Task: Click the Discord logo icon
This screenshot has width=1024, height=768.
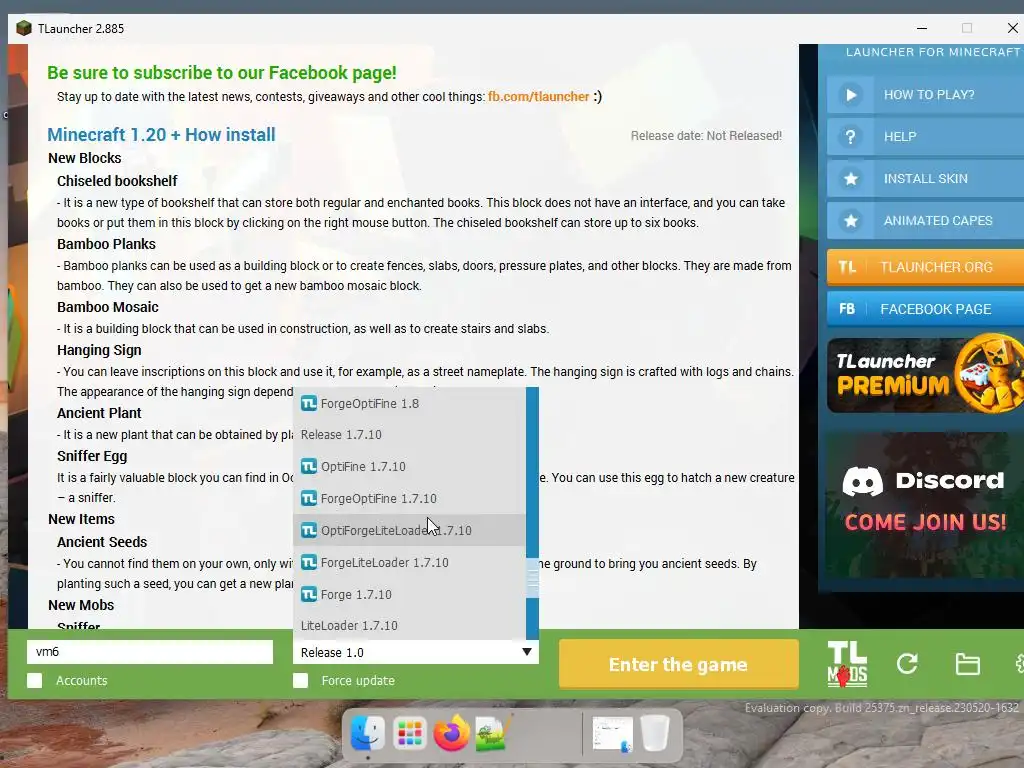Action: pos(862,481)
